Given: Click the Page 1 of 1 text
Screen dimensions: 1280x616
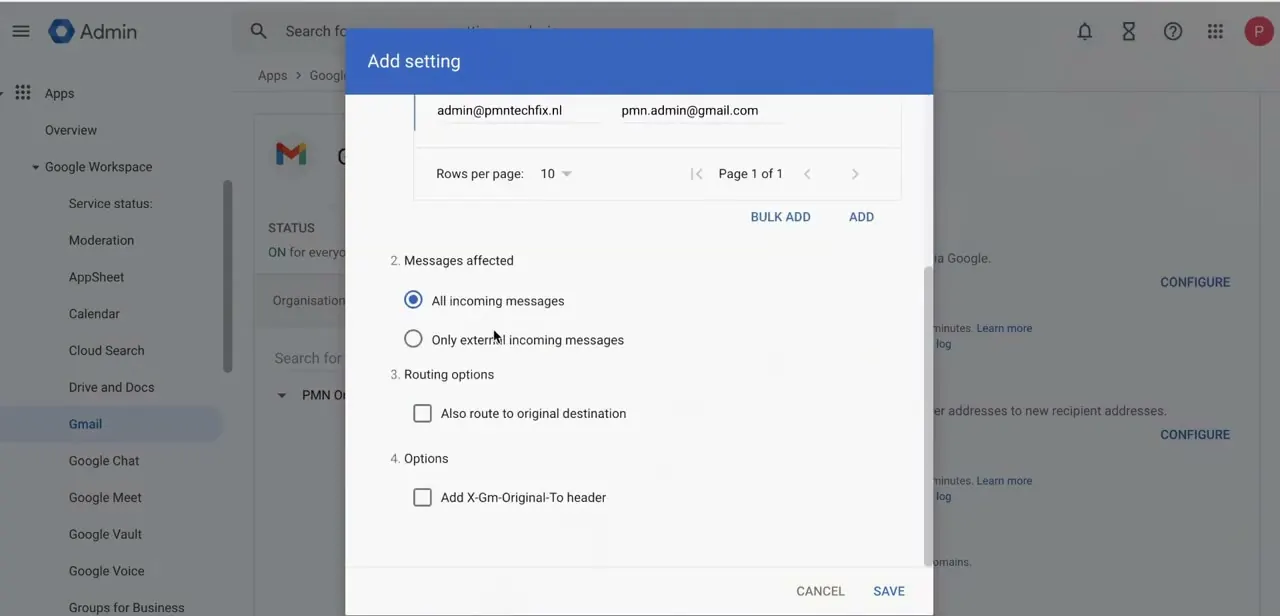Looking at the screenshot, I should 751,174.
